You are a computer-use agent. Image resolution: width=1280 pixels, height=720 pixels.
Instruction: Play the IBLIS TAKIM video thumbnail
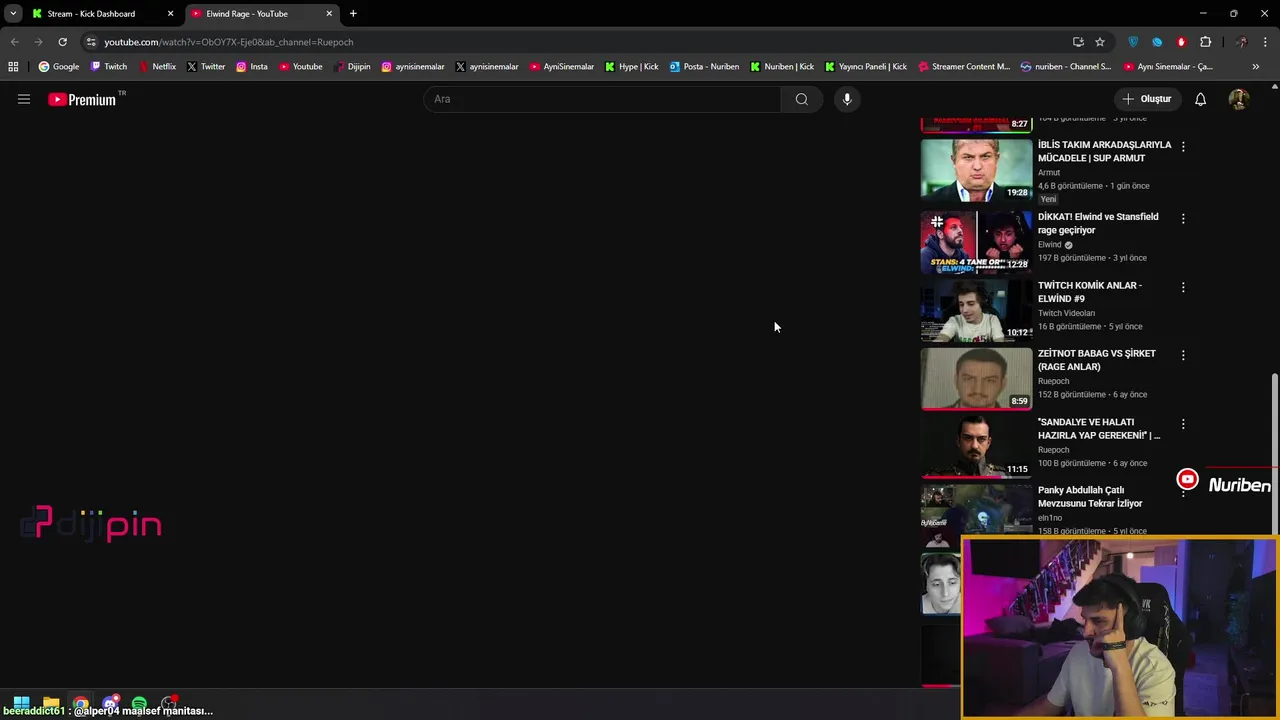click(x=976, y=170)
